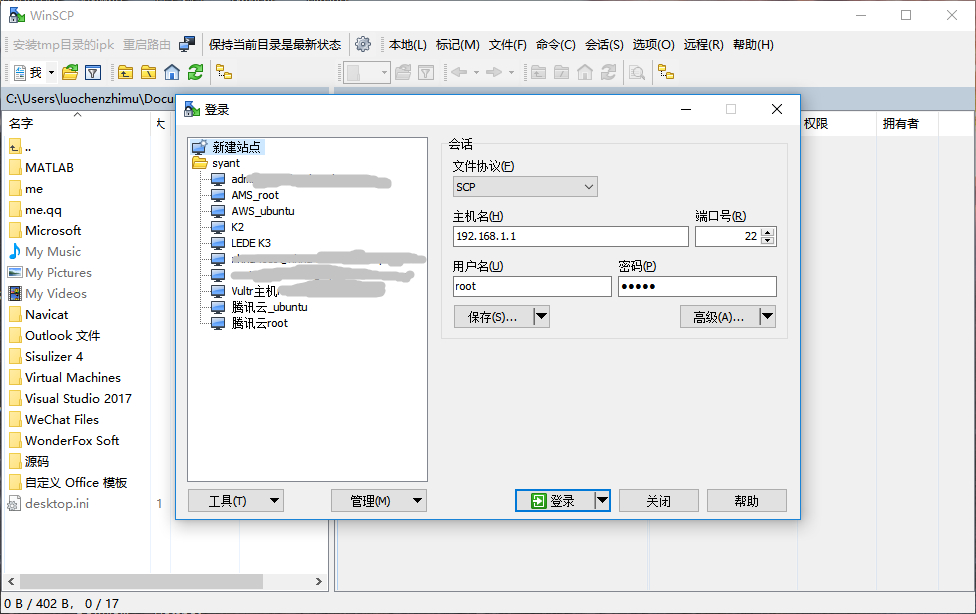The width and height of the screenshot is (976, 614).
Task: Click the remote panel back arrow
Action: (x=459, y=73)
